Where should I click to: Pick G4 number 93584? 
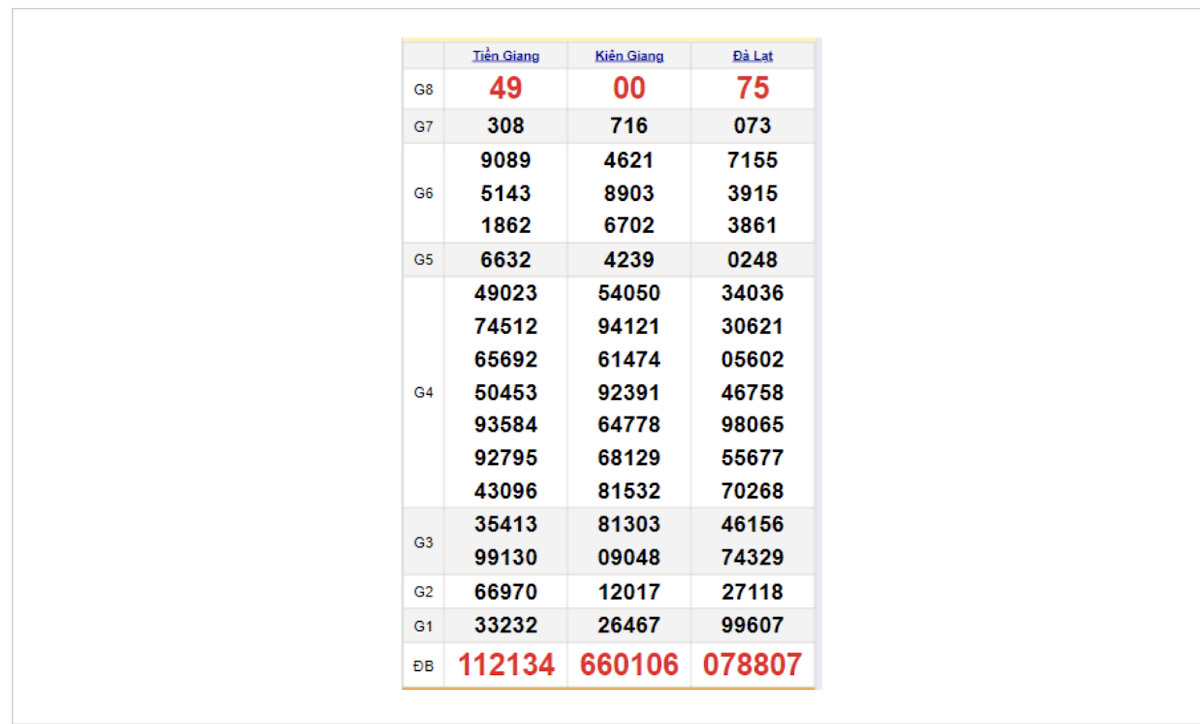coord(506,424)
